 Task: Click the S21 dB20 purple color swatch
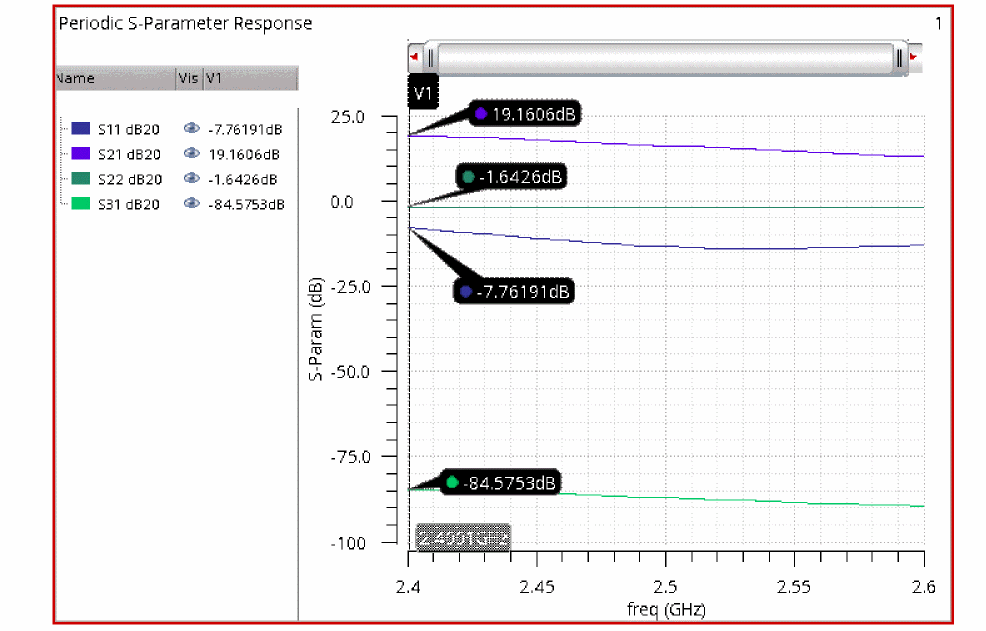80,154
